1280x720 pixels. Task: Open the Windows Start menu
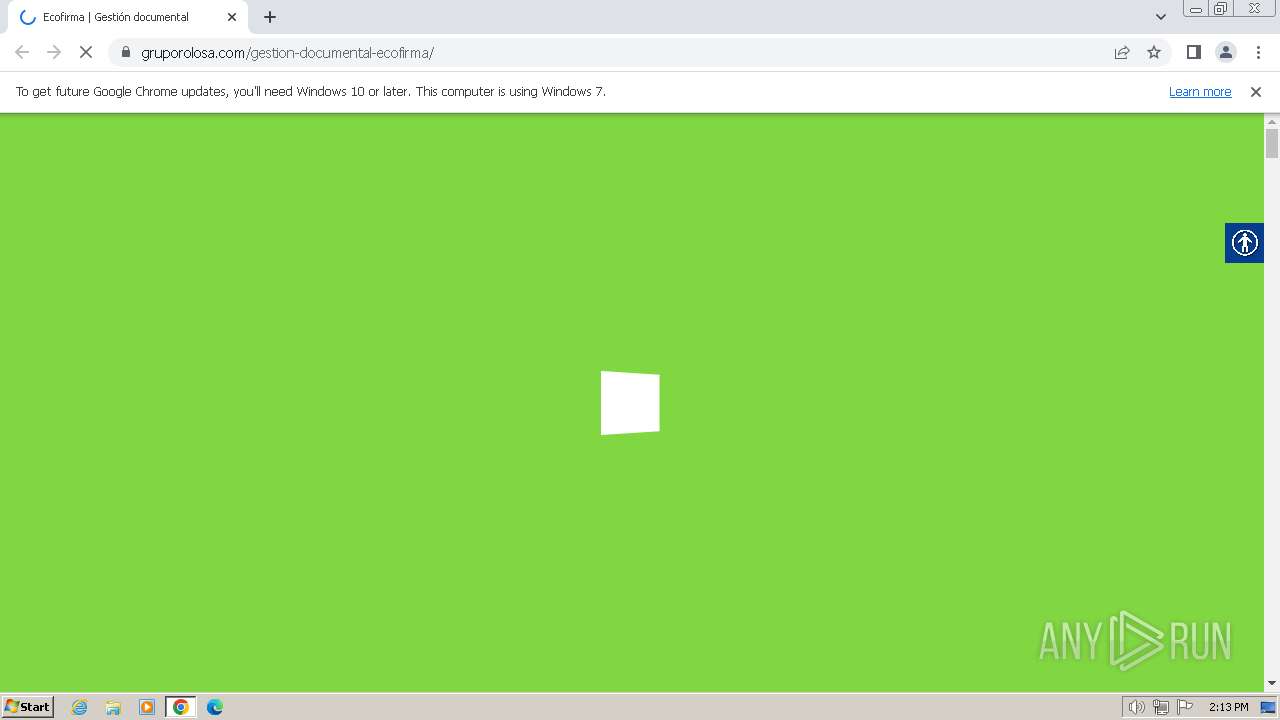[x=28, y=706]
